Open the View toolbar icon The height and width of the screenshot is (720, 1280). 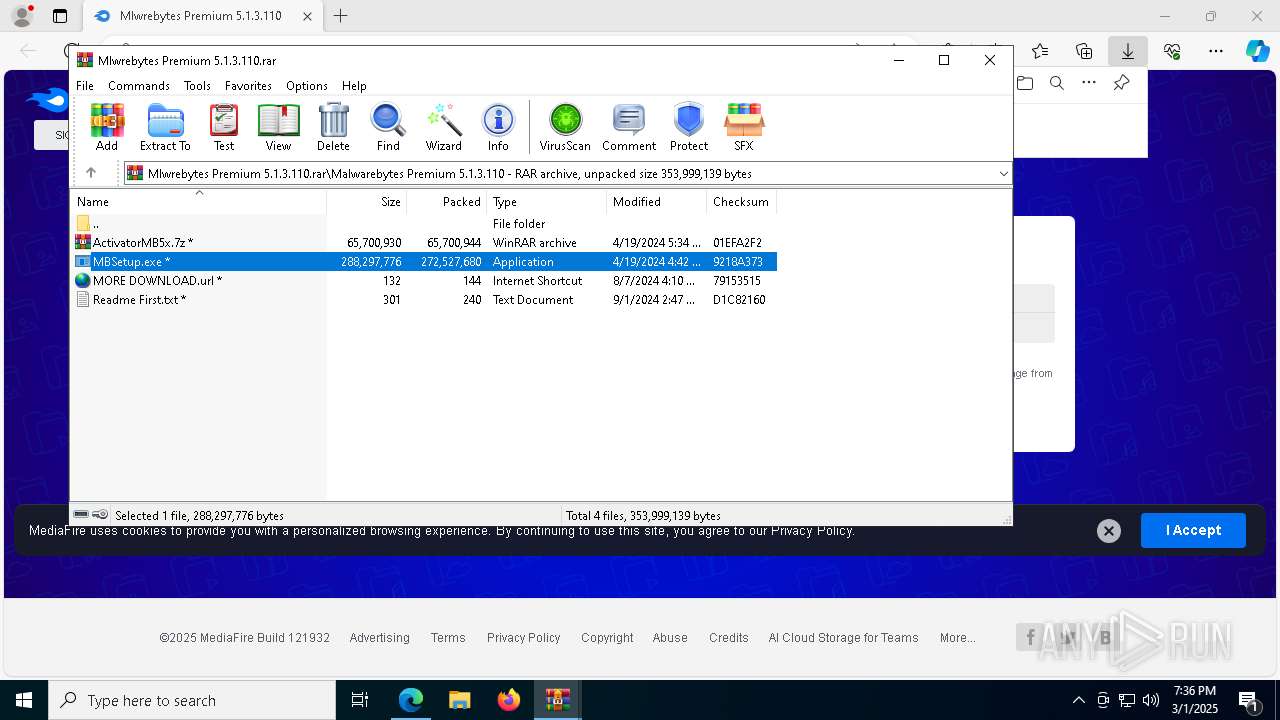point(278,127)
